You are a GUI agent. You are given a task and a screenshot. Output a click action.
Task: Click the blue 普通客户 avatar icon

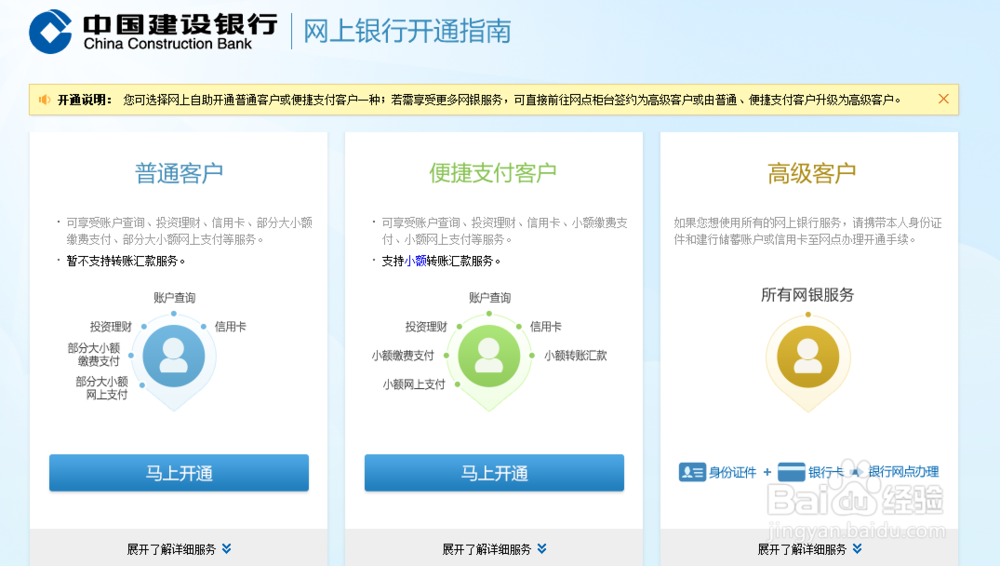point(173,356)
